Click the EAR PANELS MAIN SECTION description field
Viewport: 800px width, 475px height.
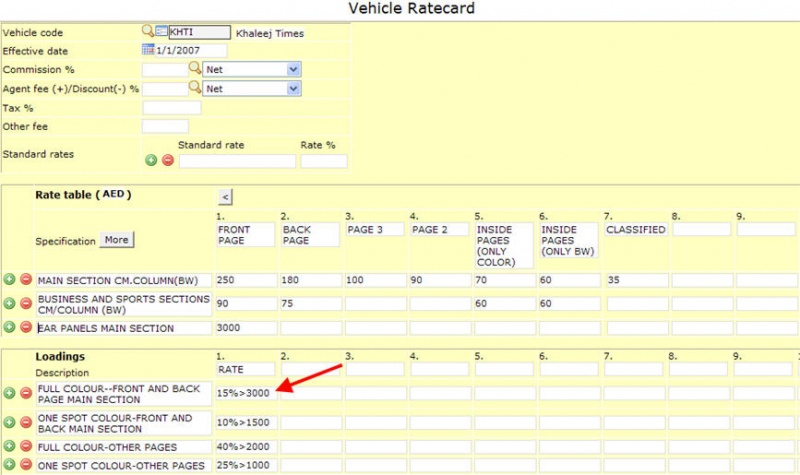[124, 328]
